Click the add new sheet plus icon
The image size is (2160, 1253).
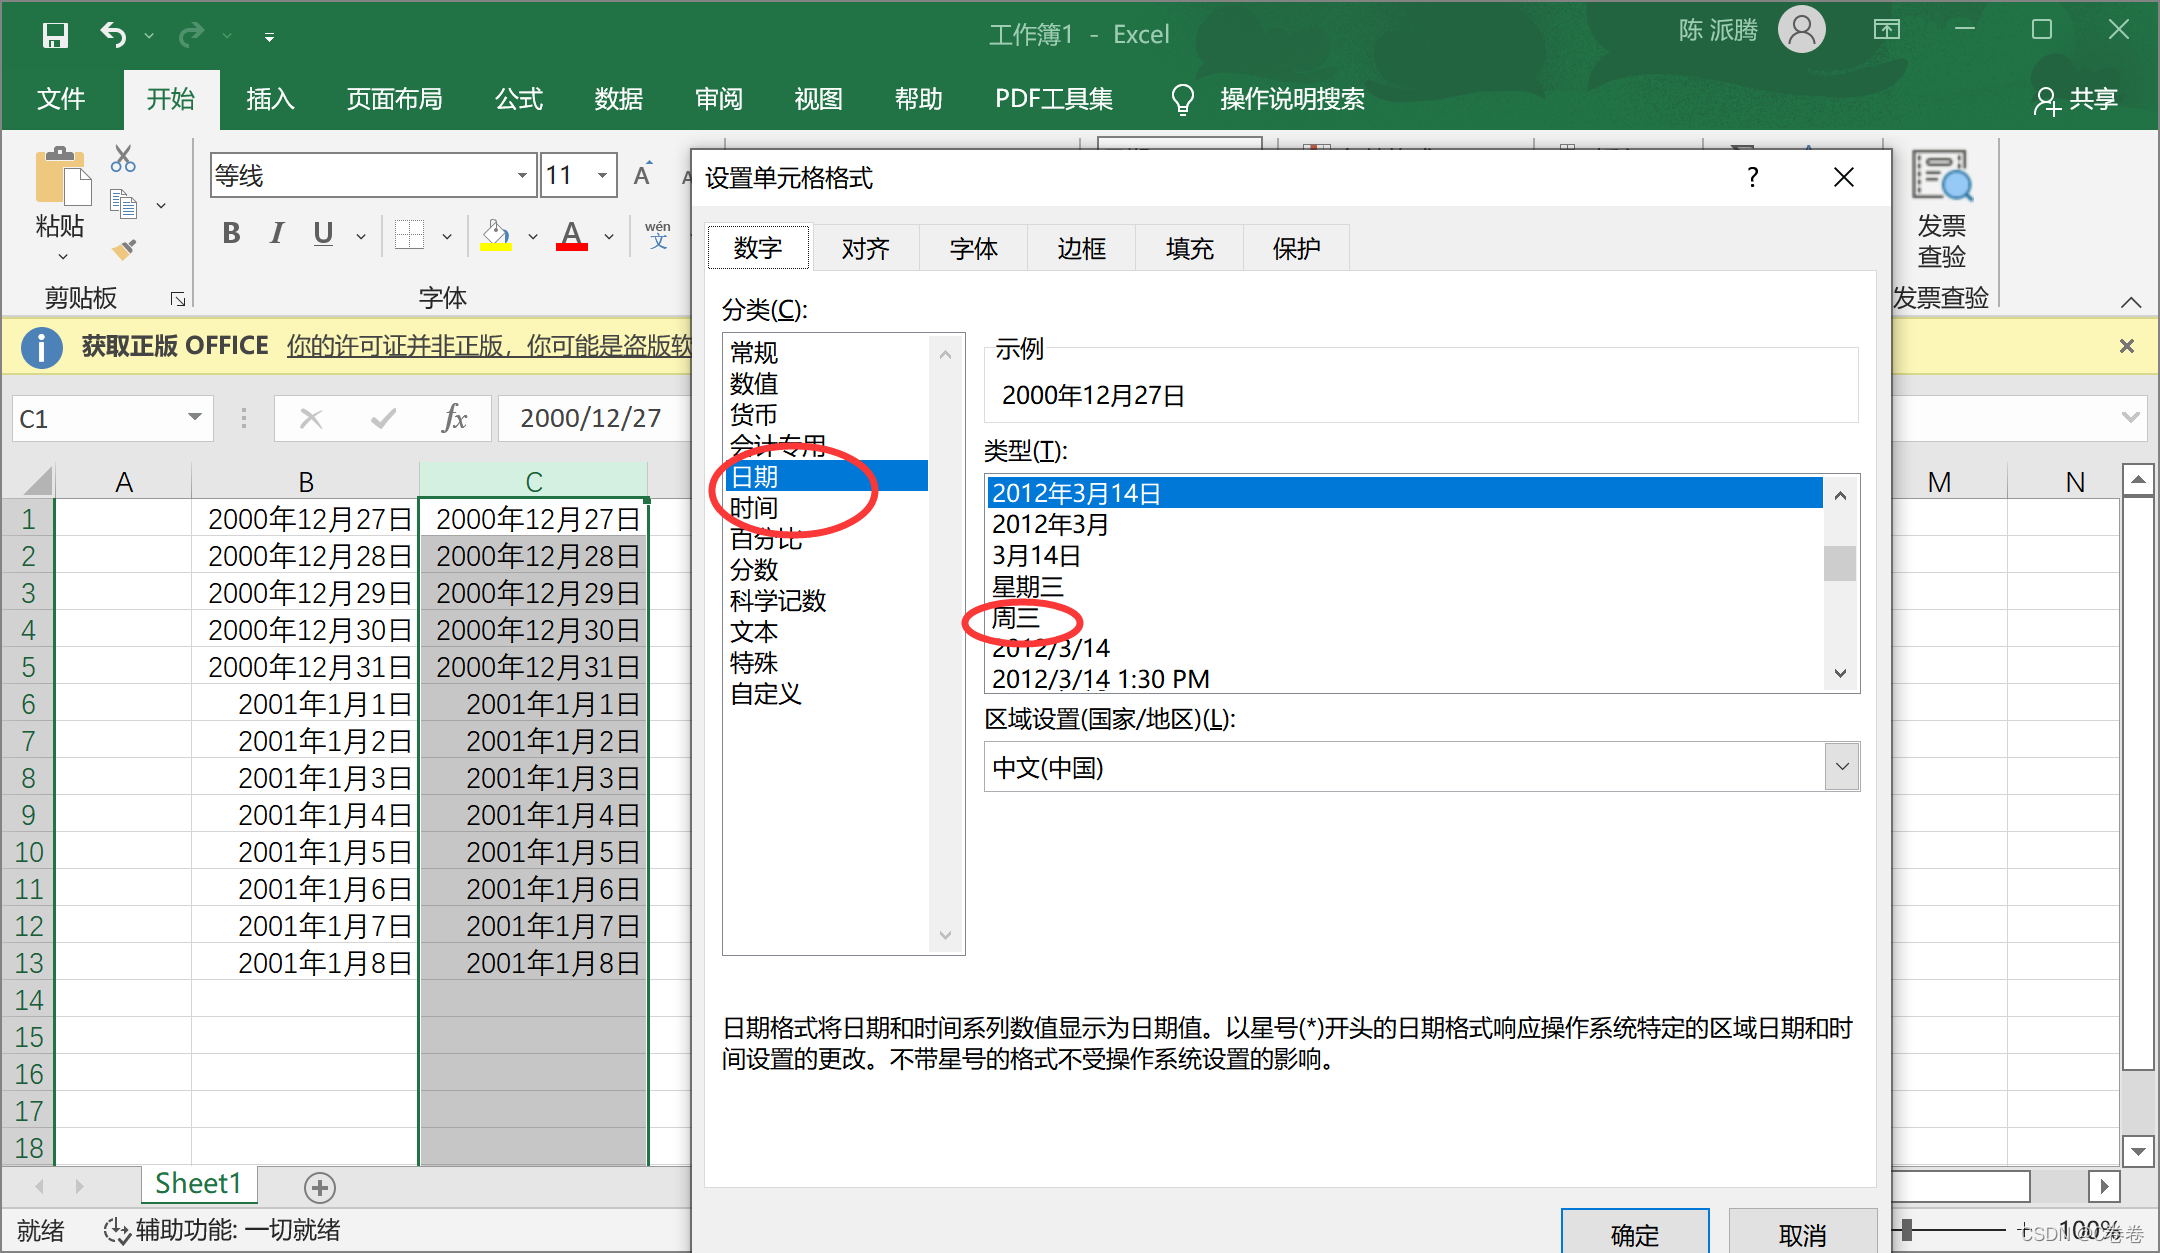point(319,1187)
